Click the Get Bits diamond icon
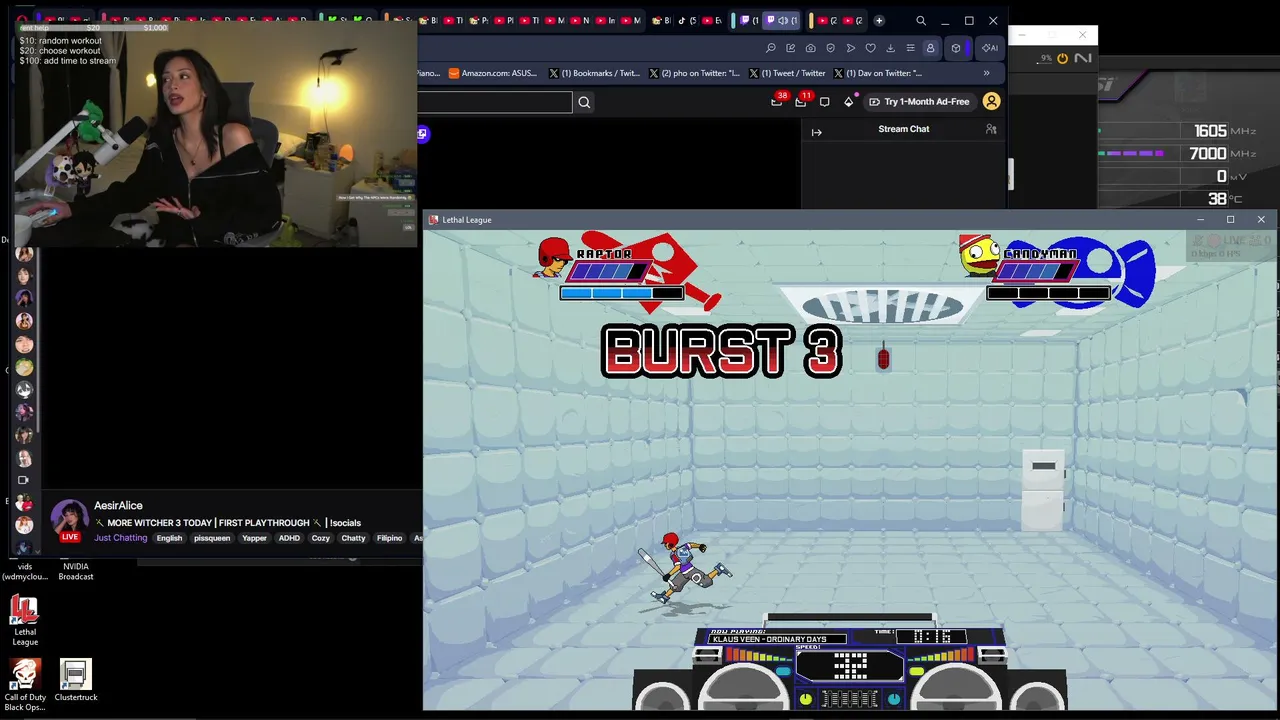 click(x=849, y=102)
